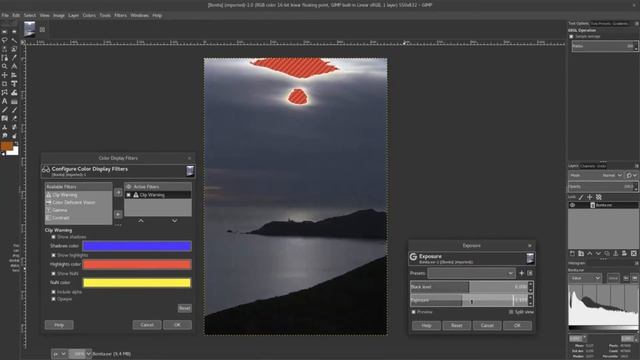Duplicate the current layer

coord(607,253)
